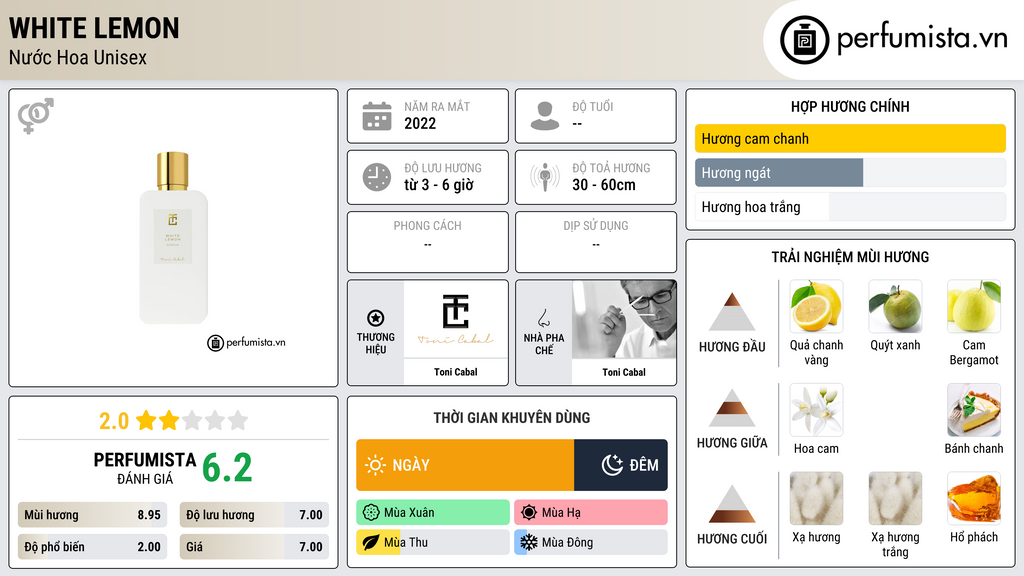Screen dimensions: 1024x576
Task: Click the perfumista.vn logo icon in header
Action: click(x=804, y=40)
